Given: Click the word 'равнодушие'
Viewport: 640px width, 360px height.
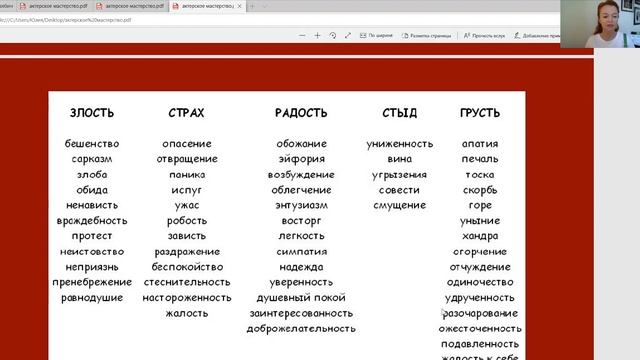Looking at the screenshot, I should [x=92, y=298].
